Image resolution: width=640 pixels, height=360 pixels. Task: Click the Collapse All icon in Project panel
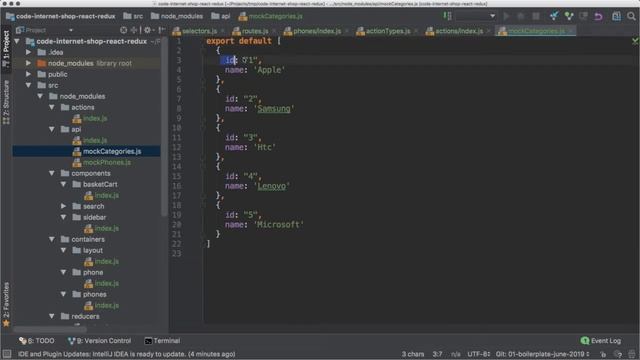point(134,30)
